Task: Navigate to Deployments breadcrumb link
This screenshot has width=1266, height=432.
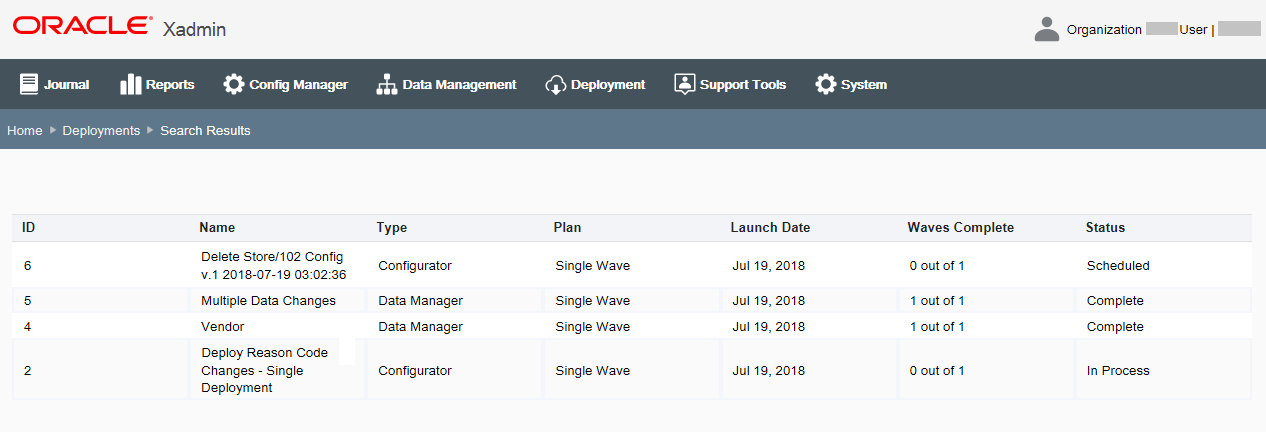Action: tap(101, 130)
